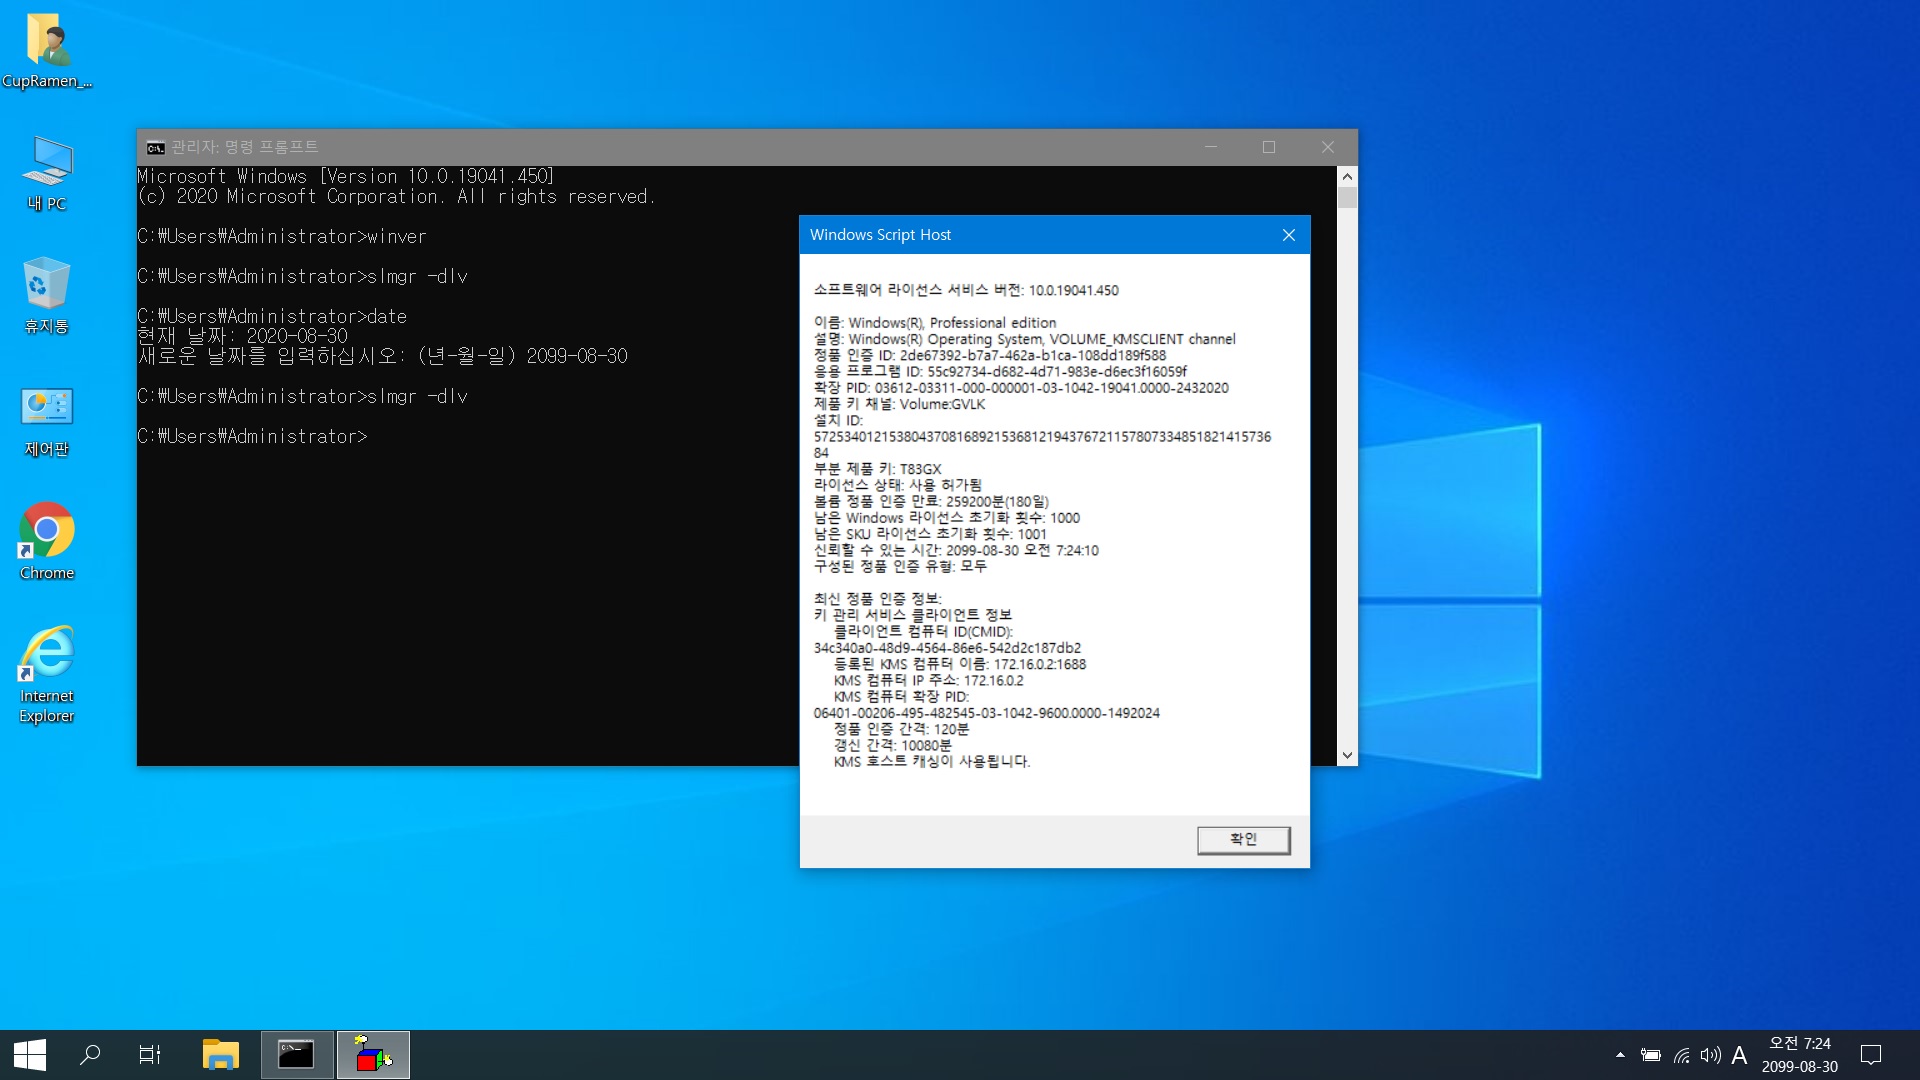
Task: Click the Windows Script Host title text
Action: pyautogui.click(x=880, y=235)
